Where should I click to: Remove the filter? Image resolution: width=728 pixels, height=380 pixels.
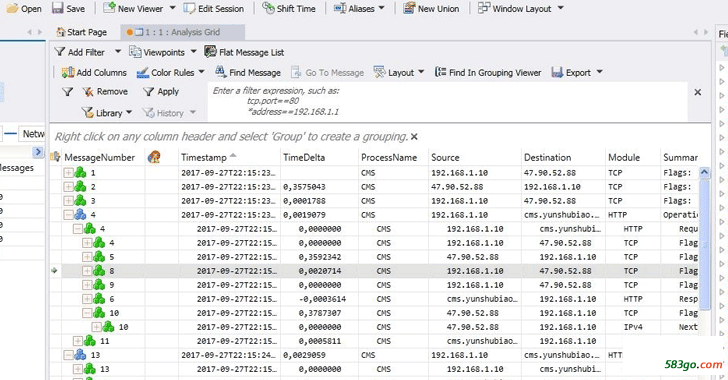click(105, 92)
